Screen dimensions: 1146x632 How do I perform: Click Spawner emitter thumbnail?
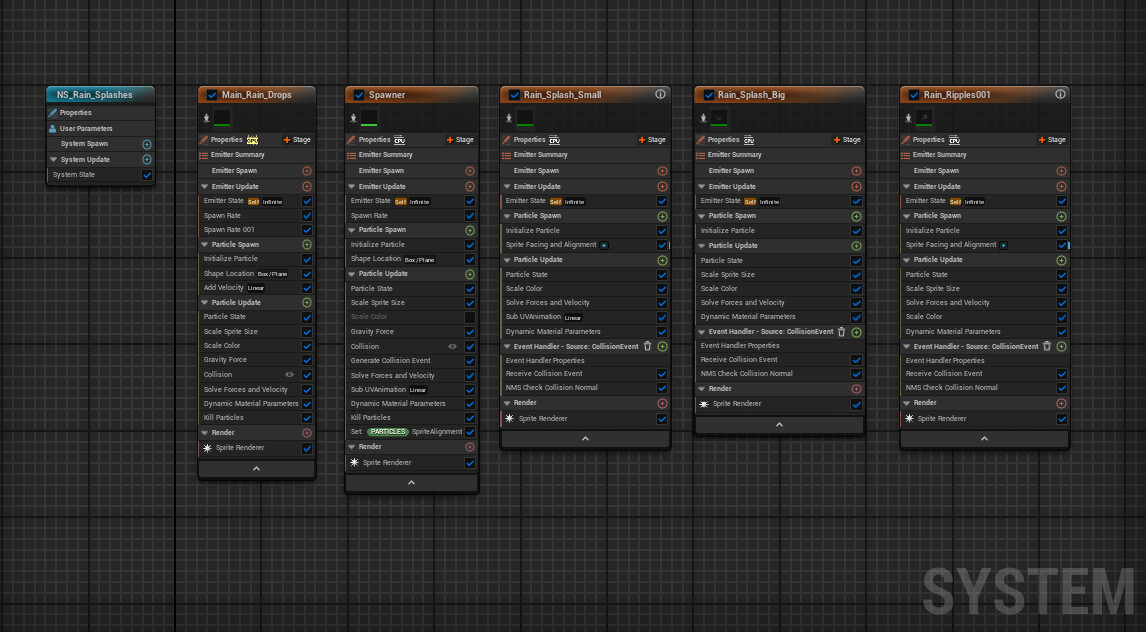pos(369,118)
